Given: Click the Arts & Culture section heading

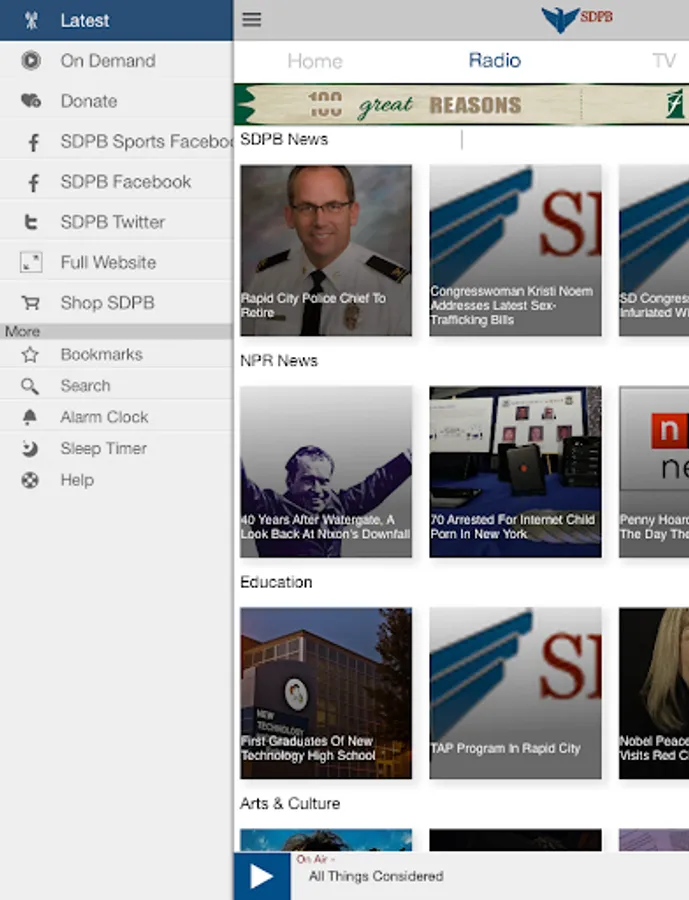Looking at the screenshot, I should pos(290,804).
